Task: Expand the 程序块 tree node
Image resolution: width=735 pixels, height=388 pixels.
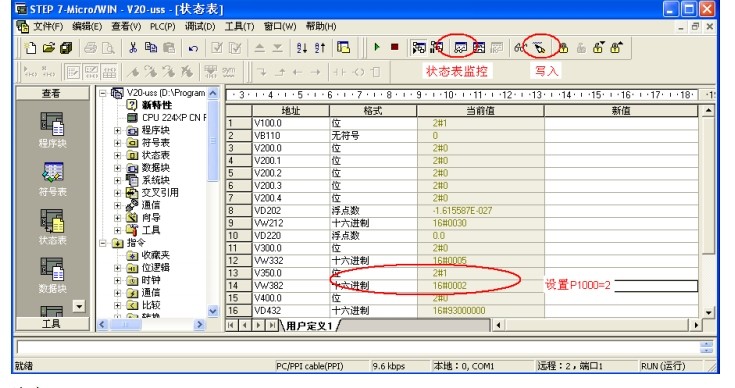Action: [118, 130]
